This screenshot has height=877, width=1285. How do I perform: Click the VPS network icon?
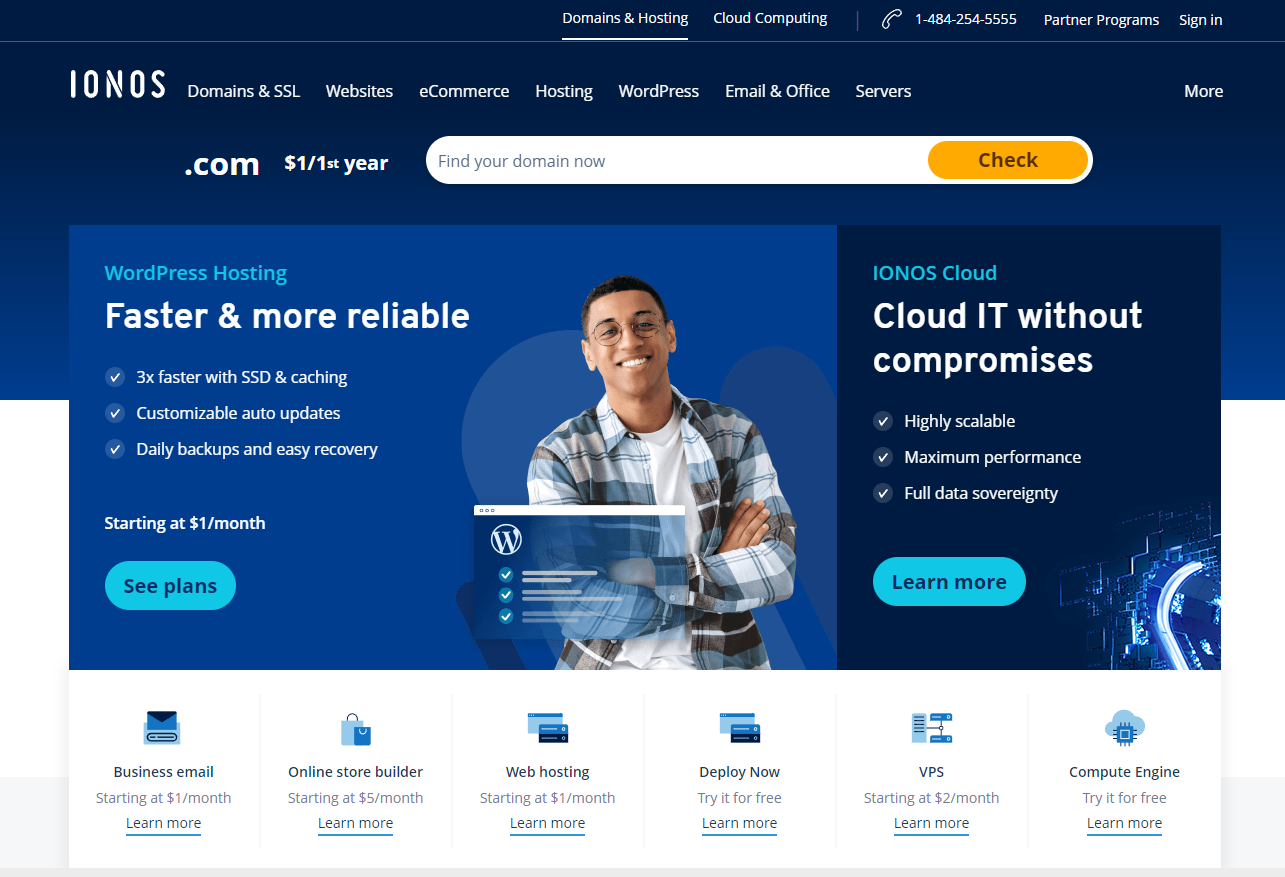932,728
